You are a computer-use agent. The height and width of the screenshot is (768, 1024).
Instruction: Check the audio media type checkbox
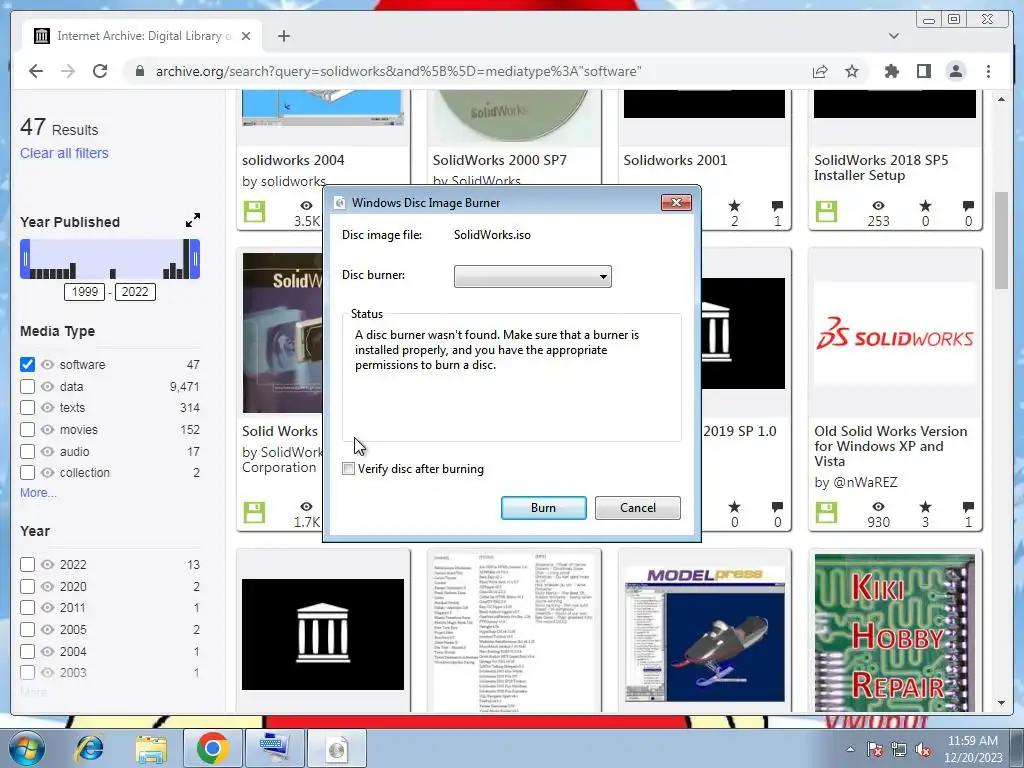point(27,451)
